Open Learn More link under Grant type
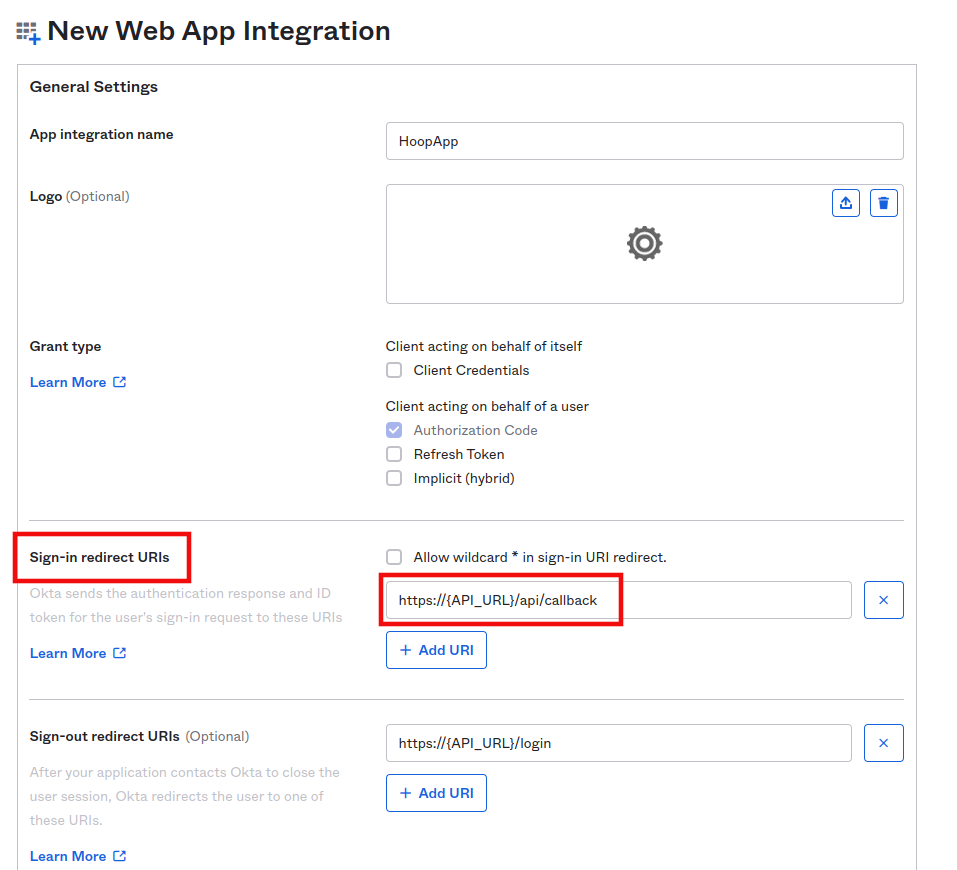 (68, 382)
